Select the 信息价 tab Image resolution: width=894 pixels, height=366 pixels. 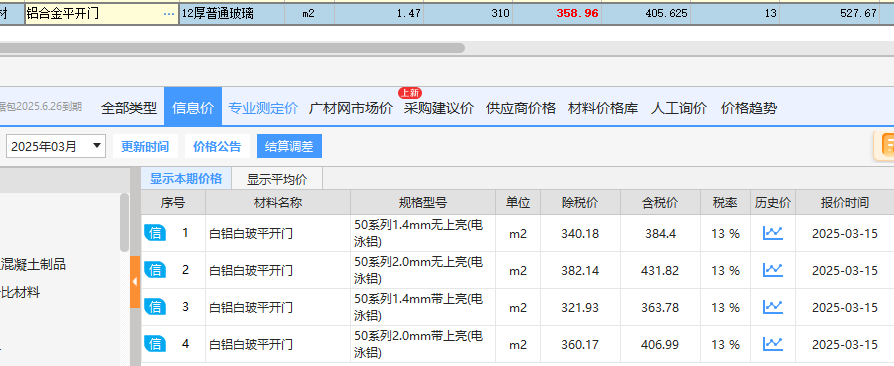tap(193, 107)
